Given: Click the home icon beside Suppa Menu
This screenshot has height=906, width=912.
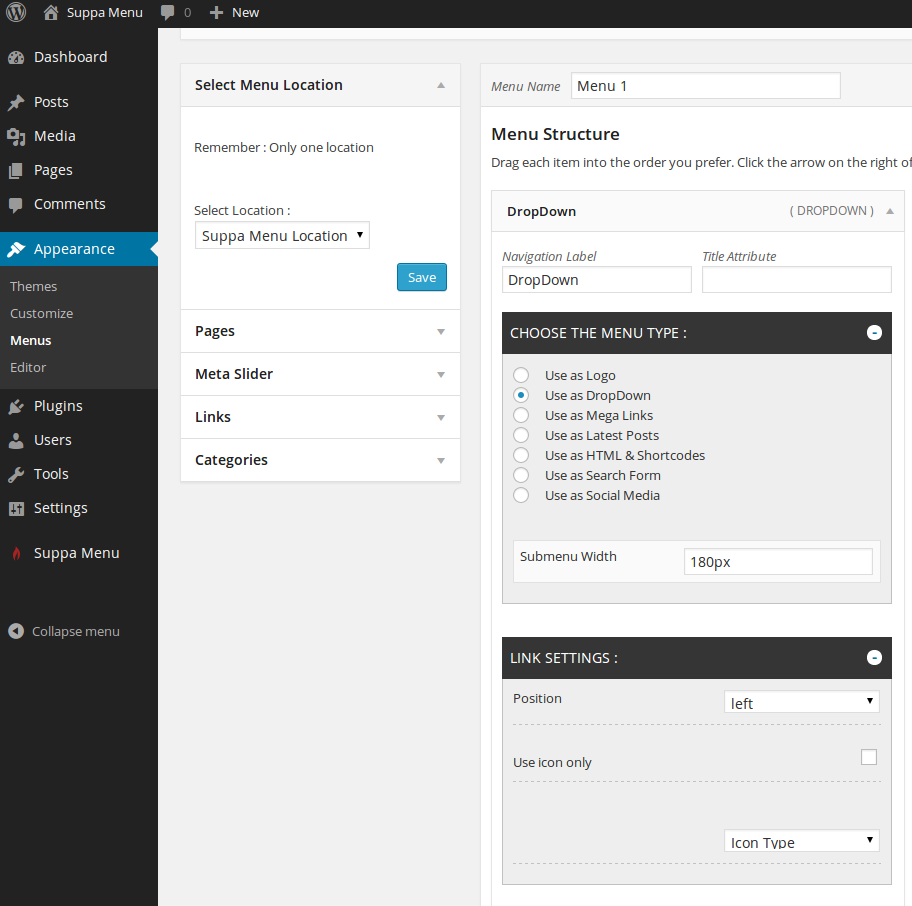Looking at the screenshot, I should 51,12.
